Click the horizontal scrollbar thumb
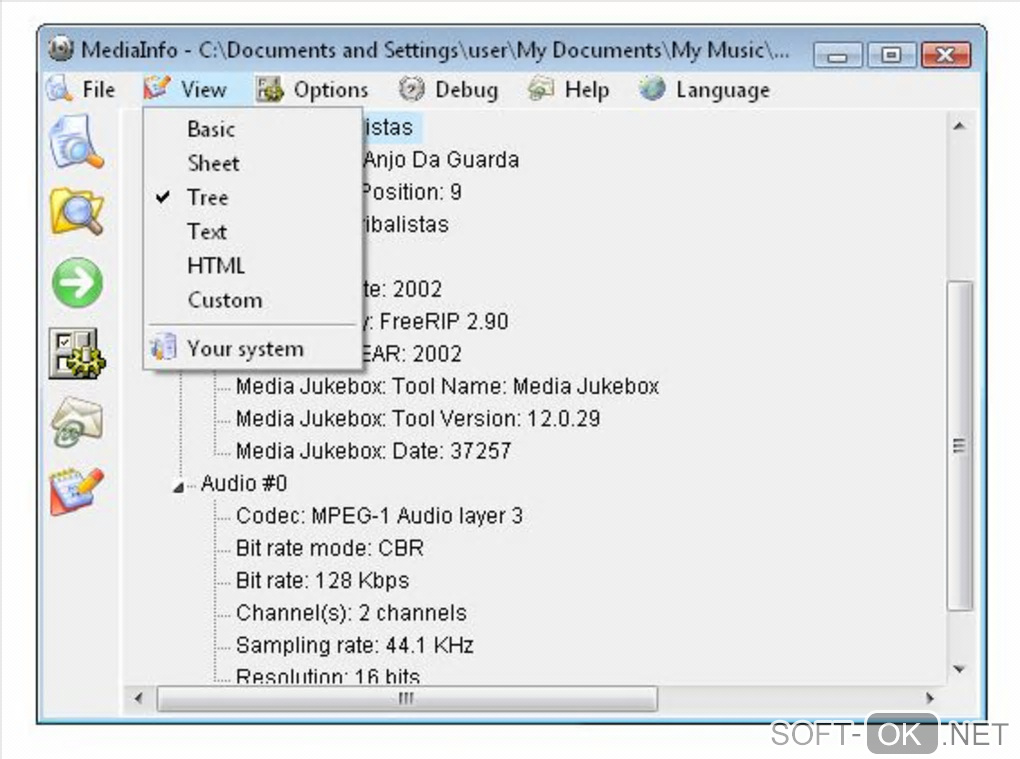Image resolution: width=1020 pixels, height=759 pixels. click(x=407, y=699)
